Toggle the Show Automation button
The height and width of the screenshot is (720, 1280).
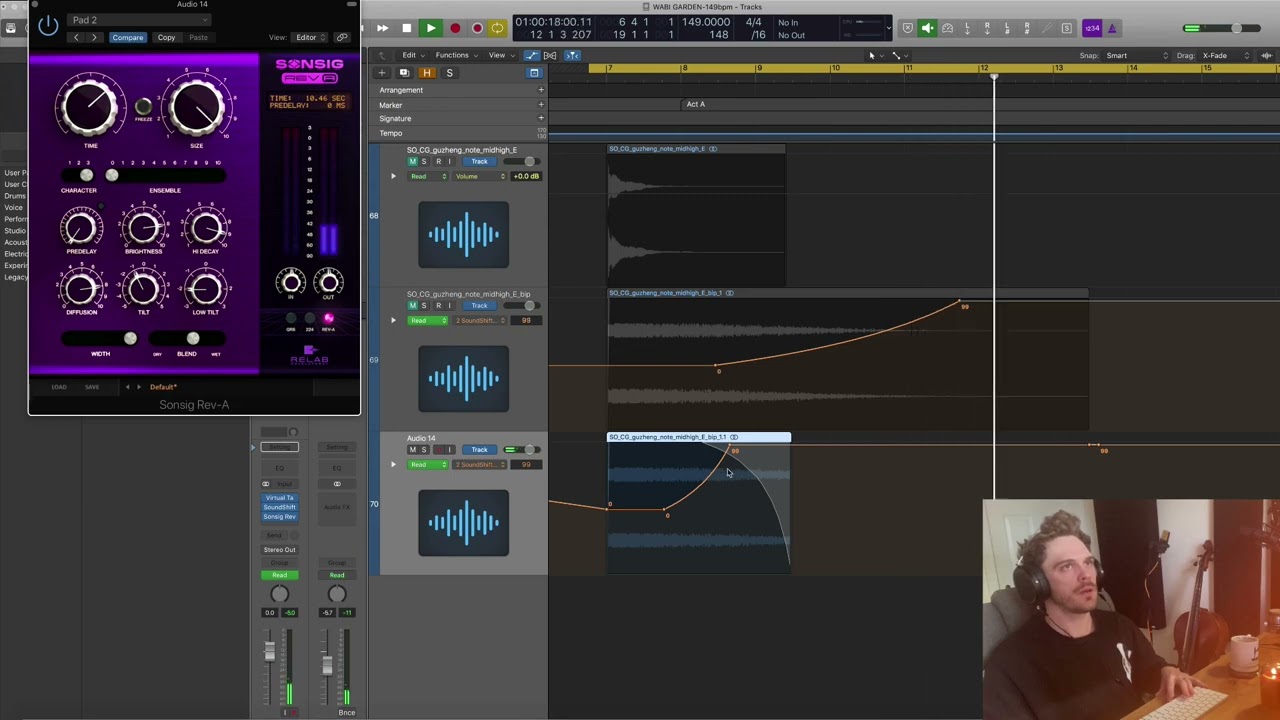(x=531, y=55)
